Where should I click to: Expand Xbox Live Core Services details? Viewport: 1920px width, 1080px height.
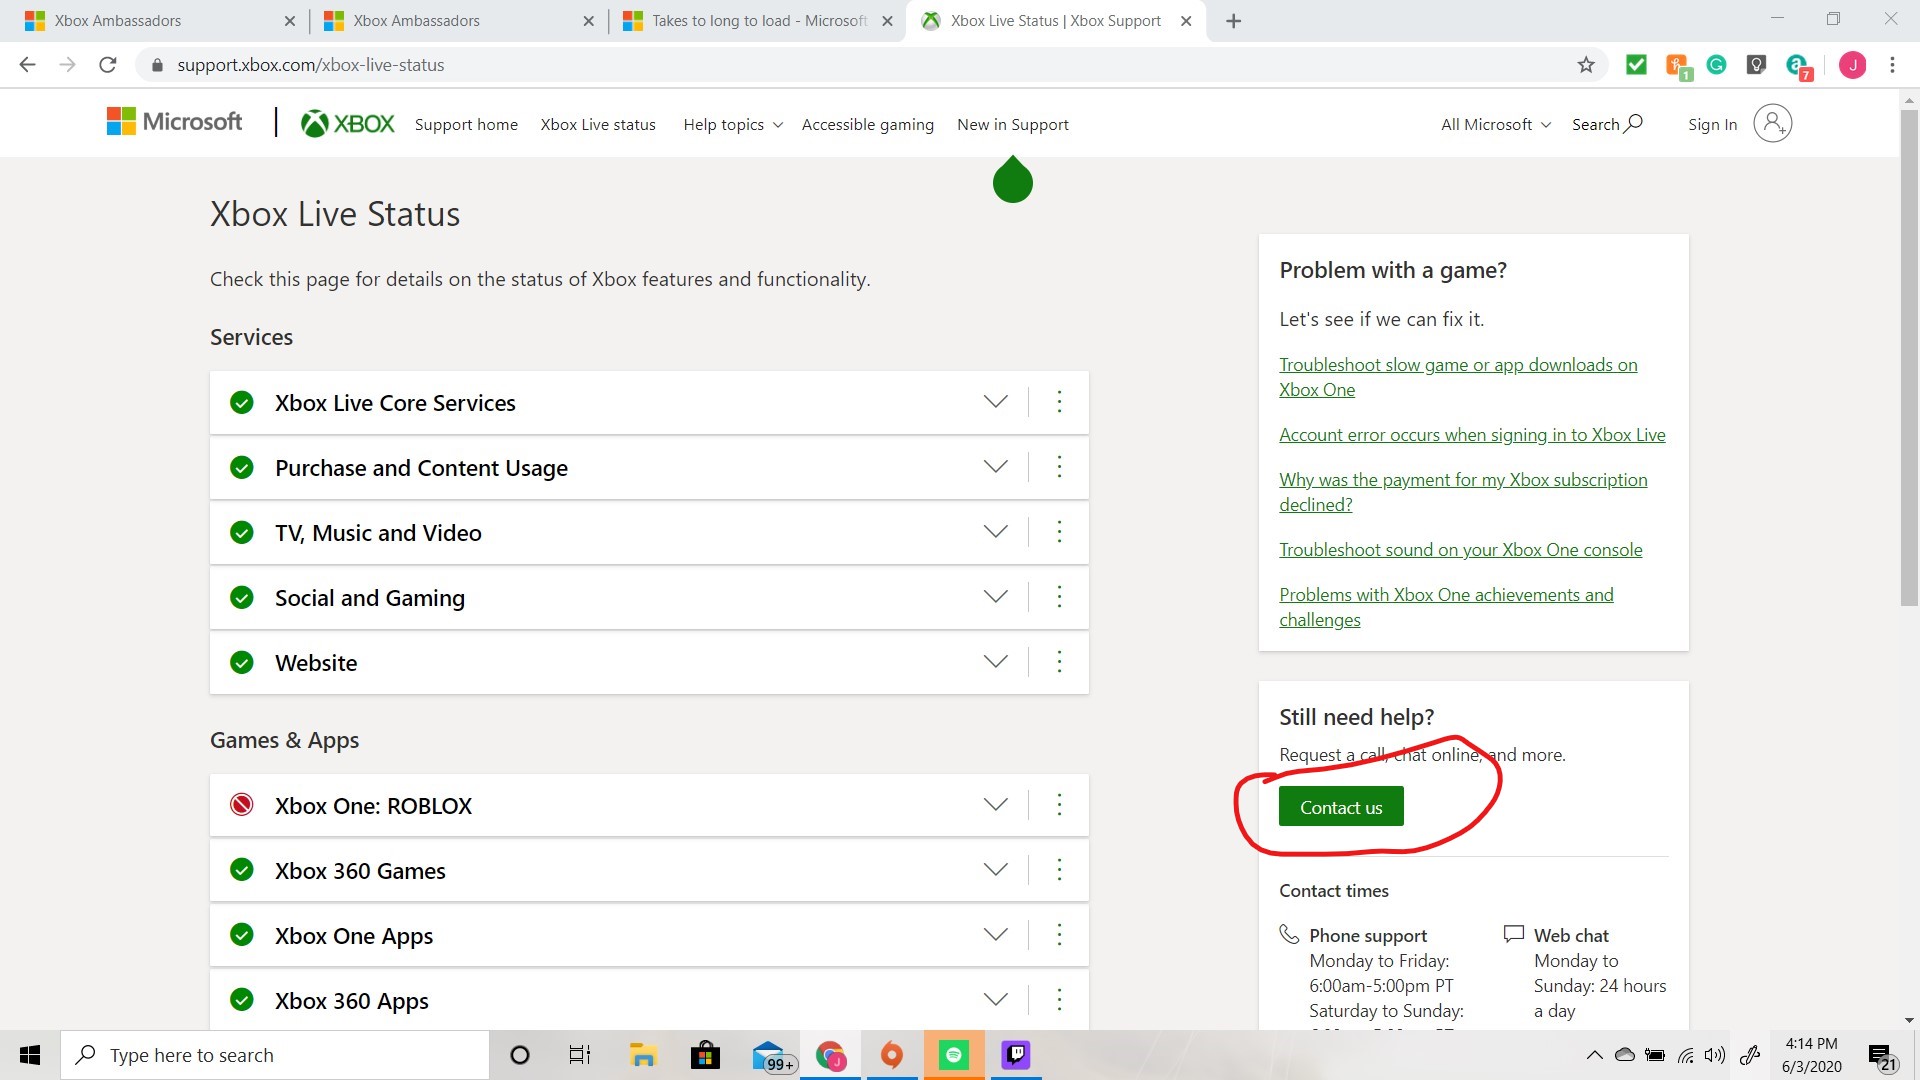995,402
